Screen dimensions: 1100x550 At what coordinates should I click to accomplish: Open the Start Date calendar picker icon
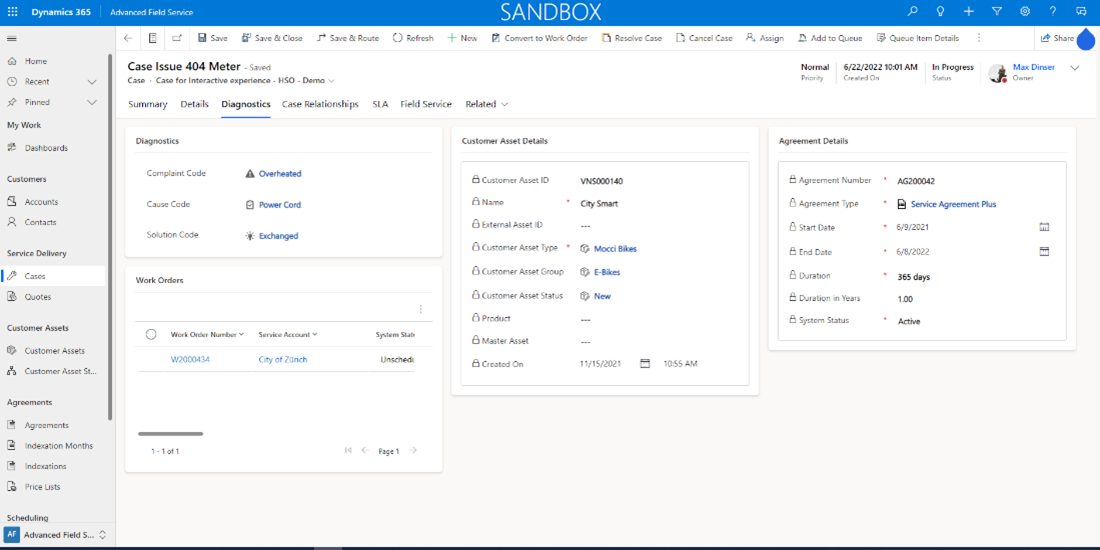pos(1044,227)
